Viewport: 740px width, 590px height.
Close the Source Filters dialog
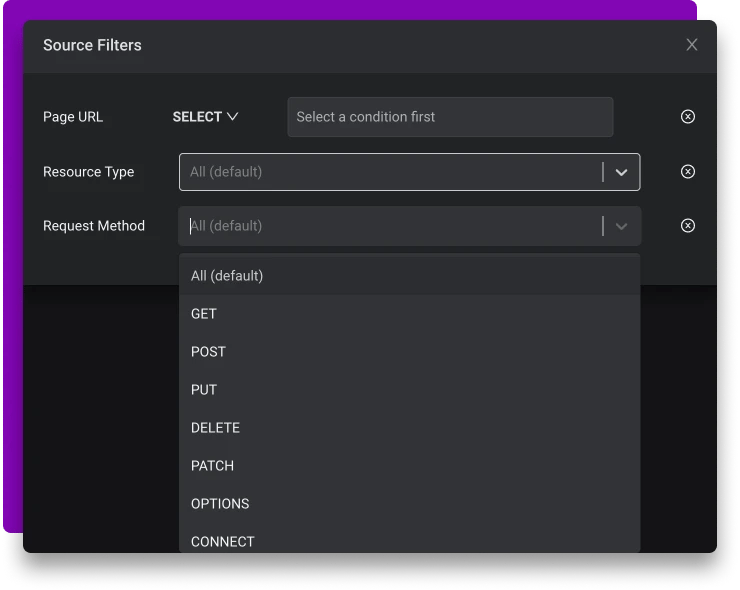point(692,45)
